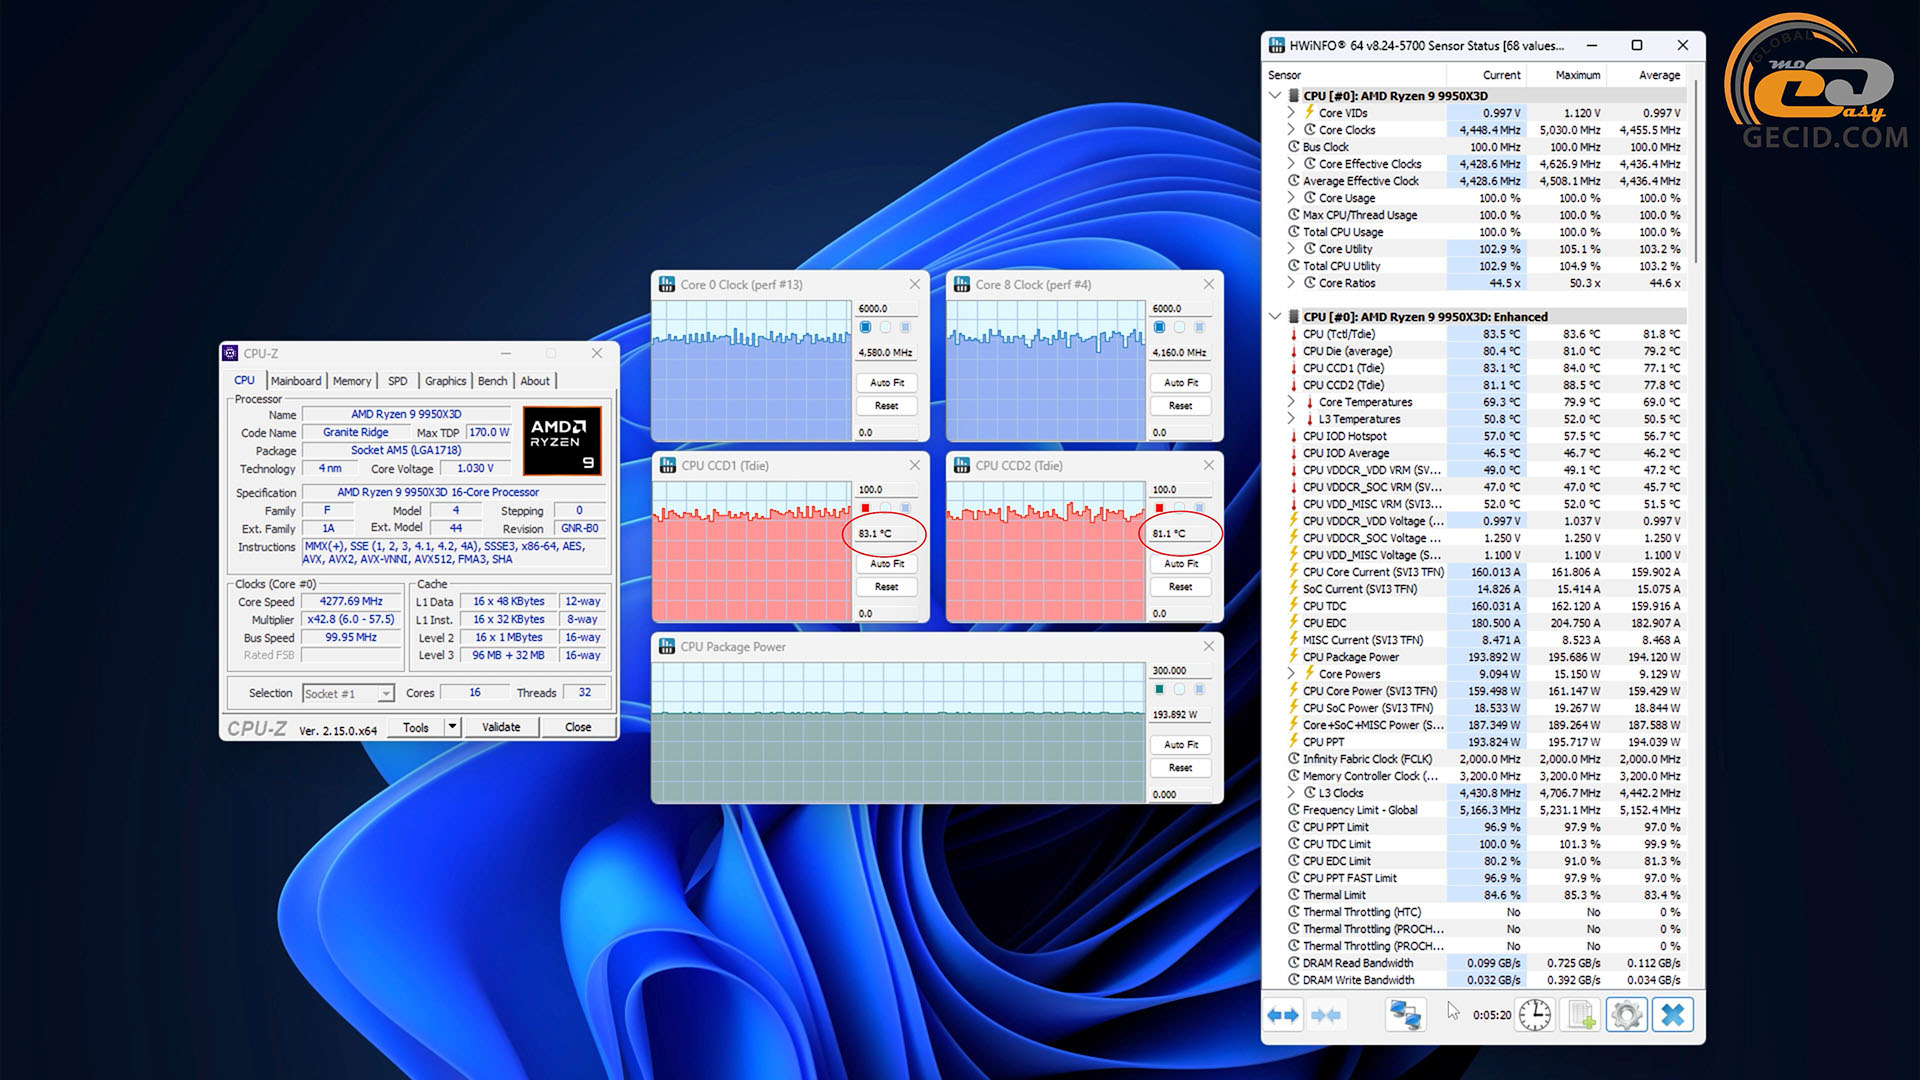Open the HWiNFO remote network computers icon
The height and width of the screenshot is (1080, 1920).
1405,1015
